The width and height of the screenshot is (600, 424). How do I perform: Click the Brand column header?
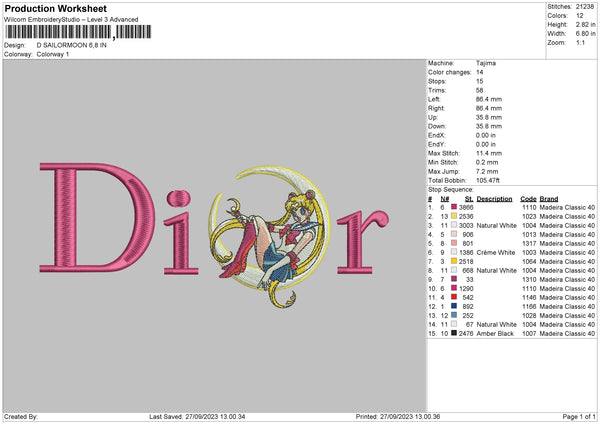(549, 197)
